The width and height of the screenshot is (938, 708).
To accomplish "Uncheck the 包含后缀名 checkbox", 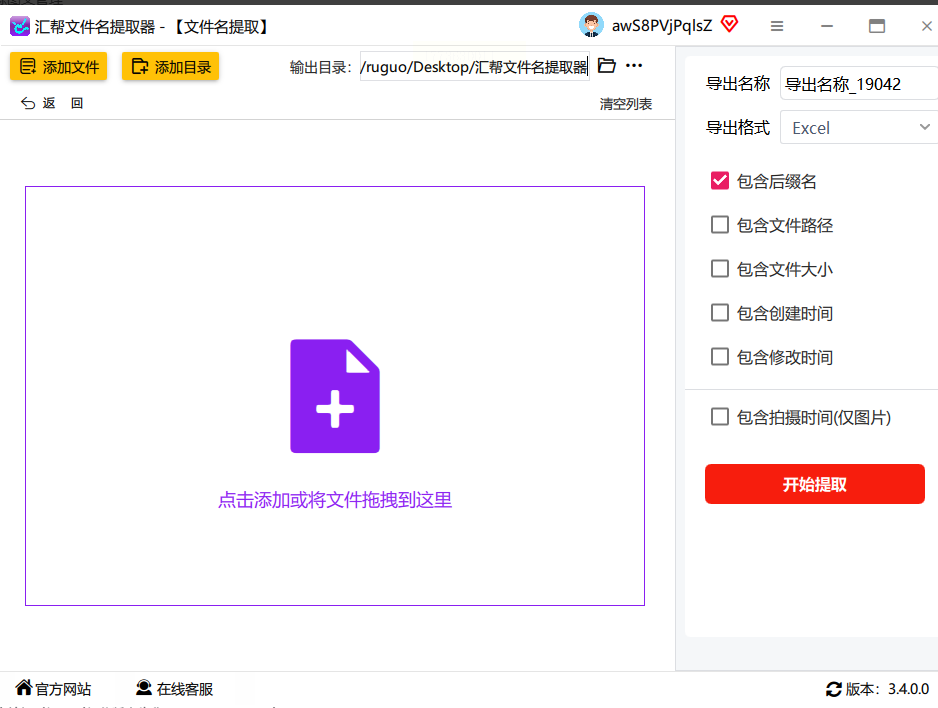I will click(x=719, y=181).
